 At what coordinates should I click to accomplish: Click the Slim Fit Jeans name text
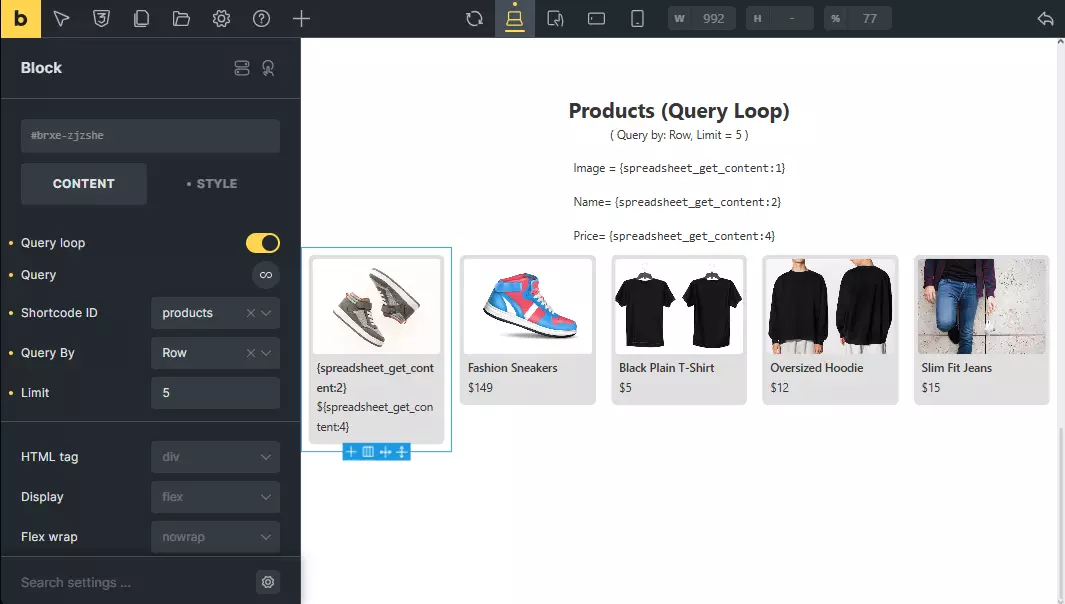click(956, 368)
